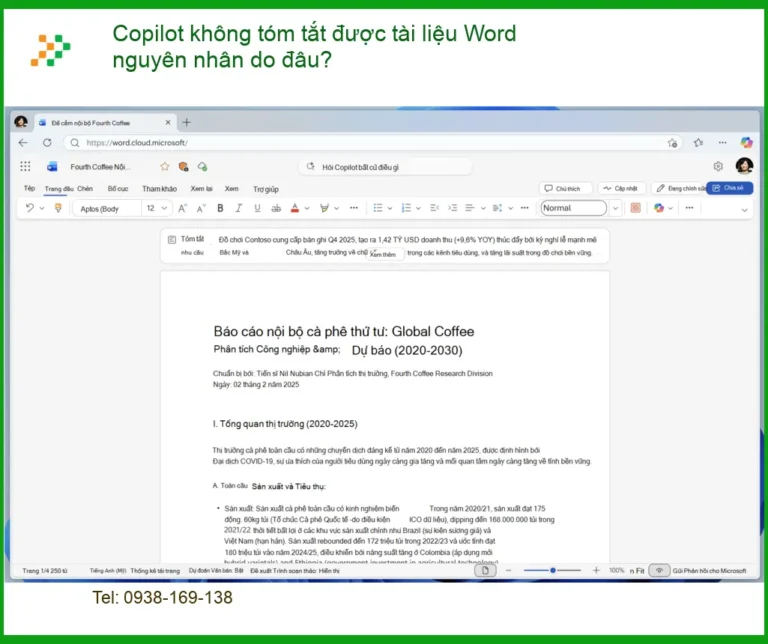Open the Trợ giúp tab

click(265, 189)
